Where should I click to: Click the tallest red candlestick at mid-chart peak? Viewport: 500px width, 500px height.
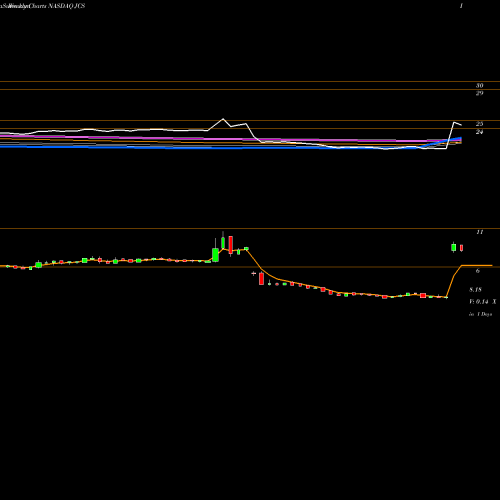tap(231, 245)
